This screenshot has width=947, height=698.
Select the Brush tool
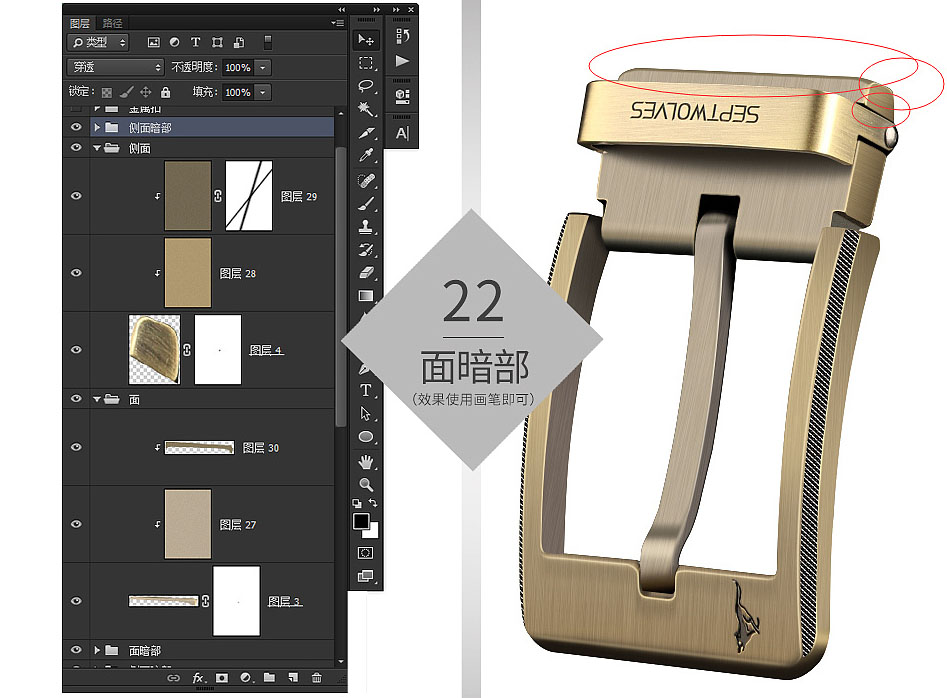[366, 203]
